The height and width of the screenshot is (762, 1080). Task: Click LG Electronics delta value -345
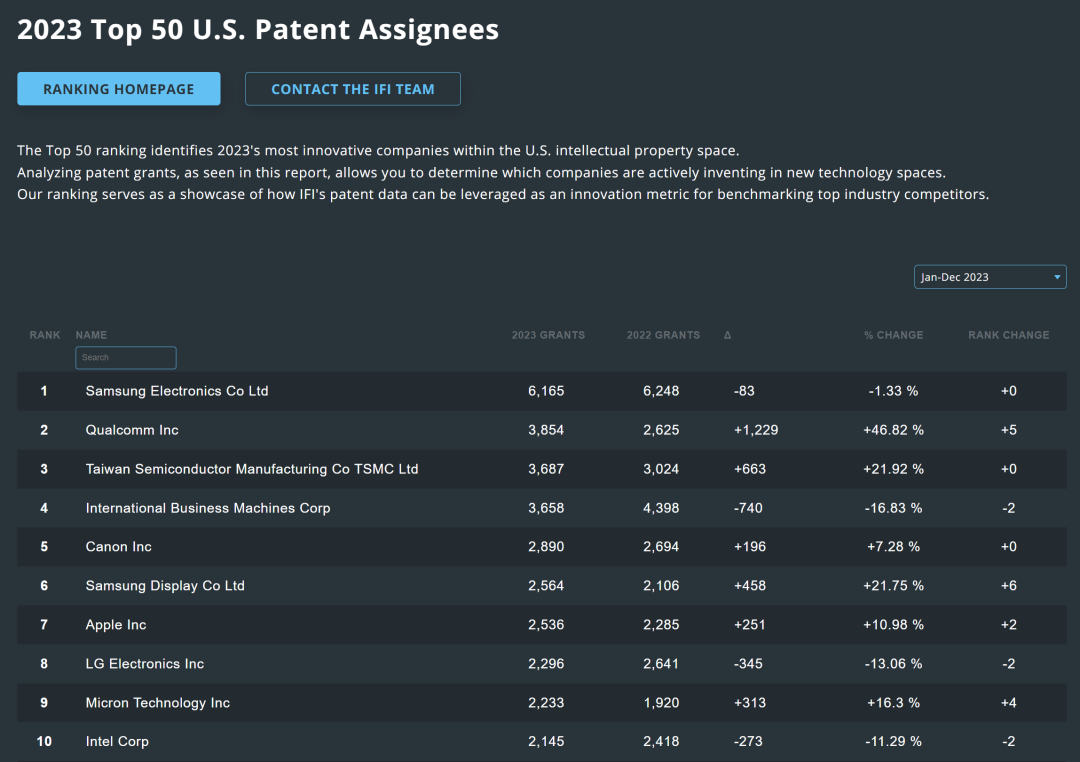pos(748,663)
